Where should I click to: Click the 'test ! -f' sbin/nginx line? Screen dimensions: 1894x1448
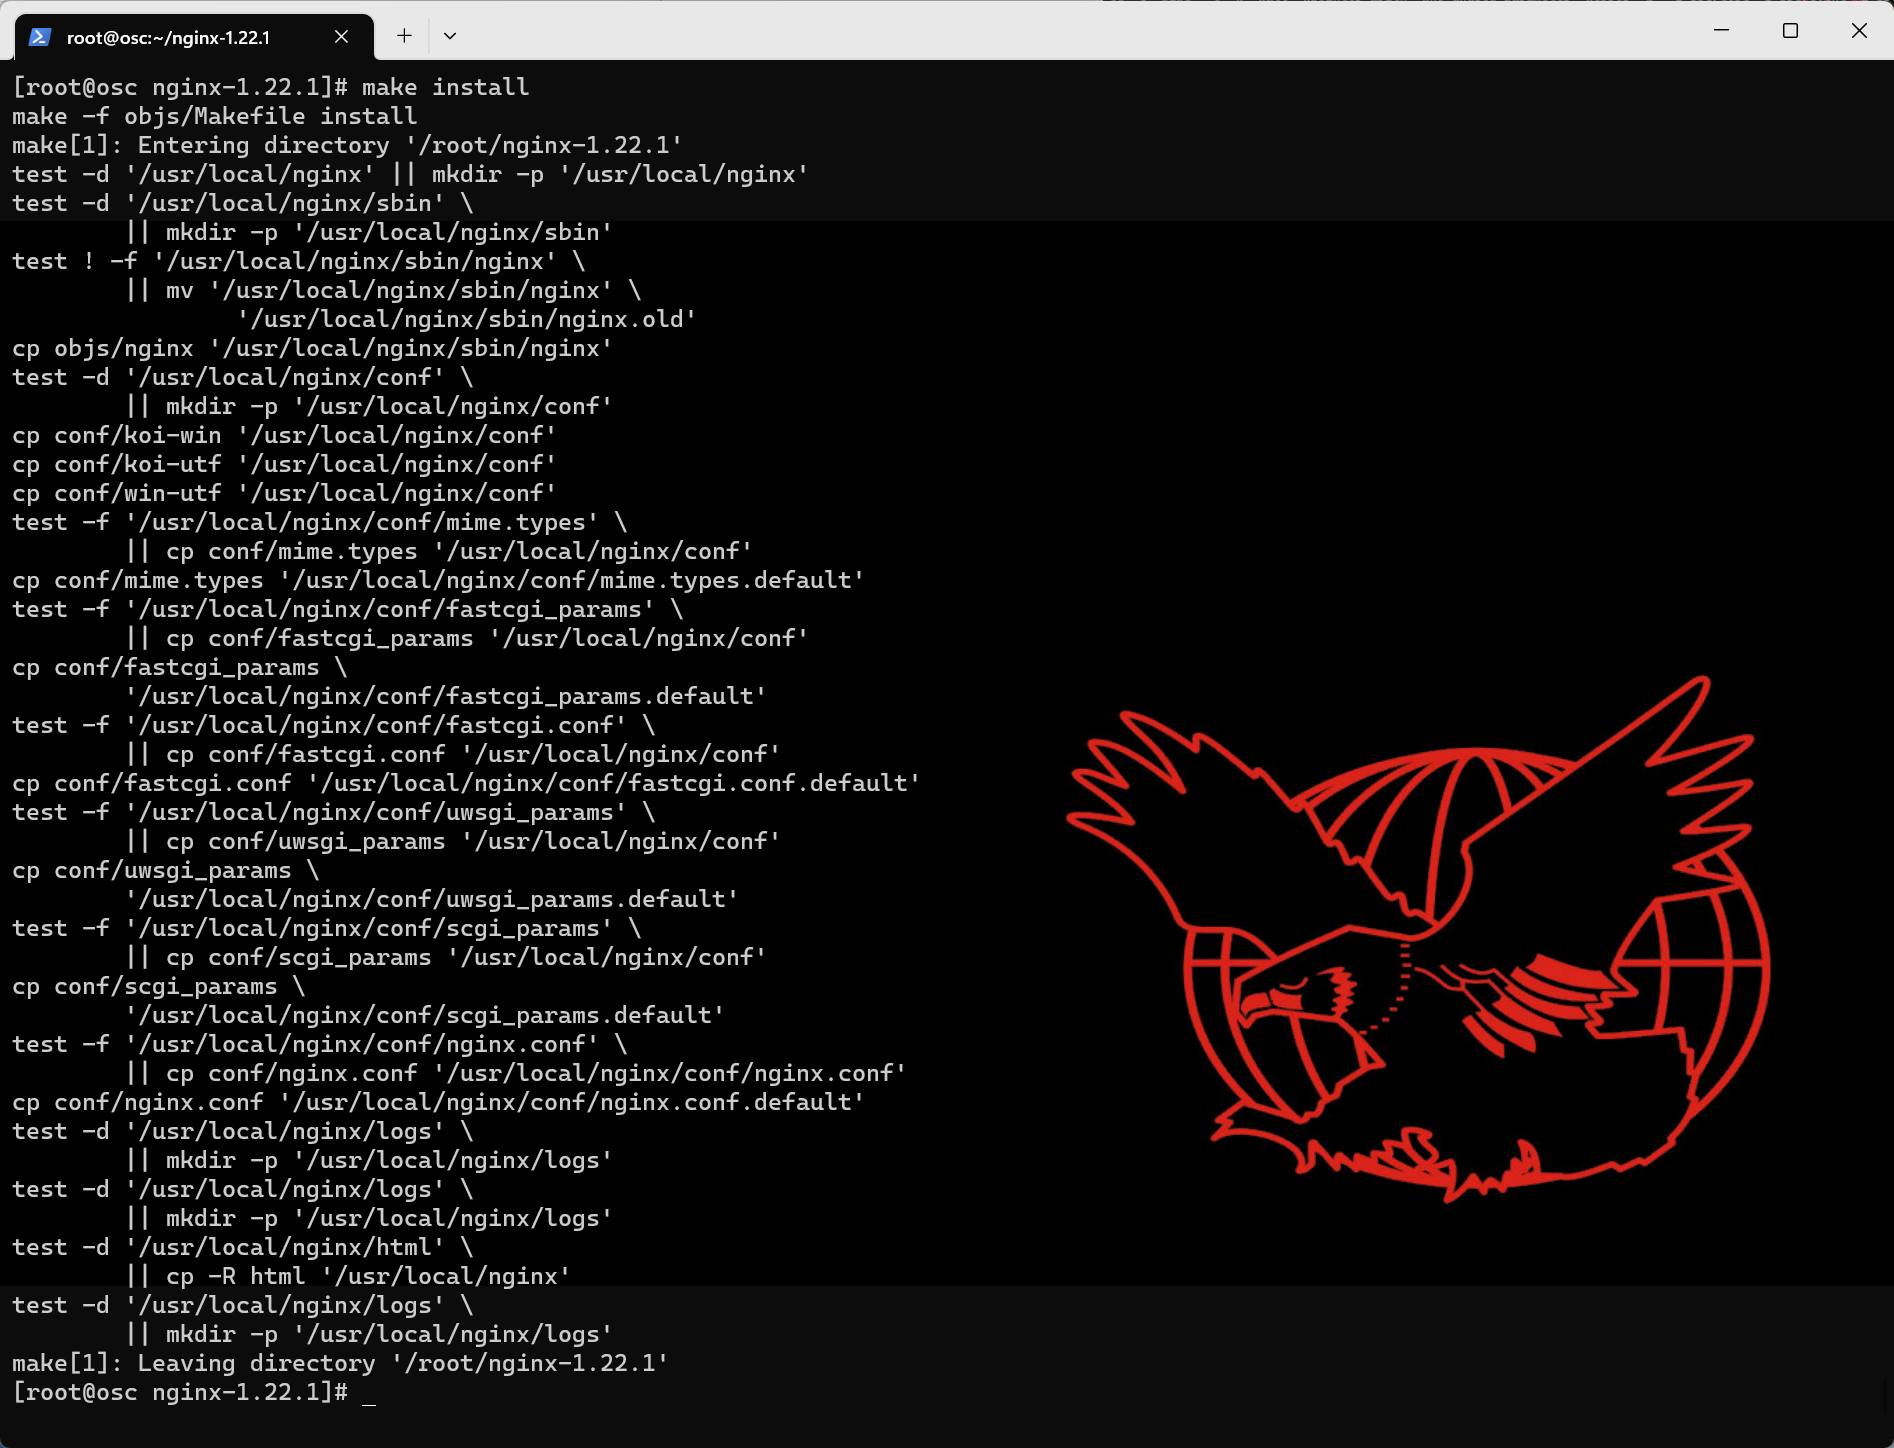(x=299, y=261)
